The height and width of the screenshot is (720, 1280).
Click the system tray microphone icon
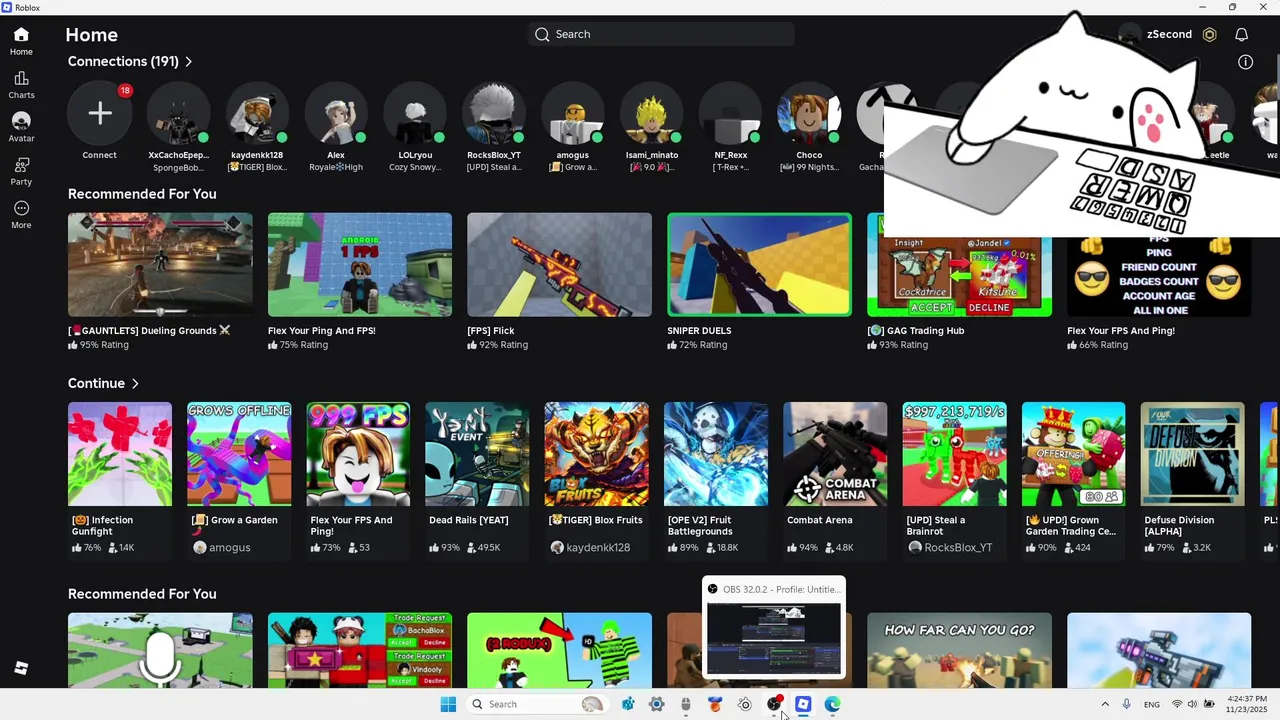pyautogui.click(x=1127, y=704)
